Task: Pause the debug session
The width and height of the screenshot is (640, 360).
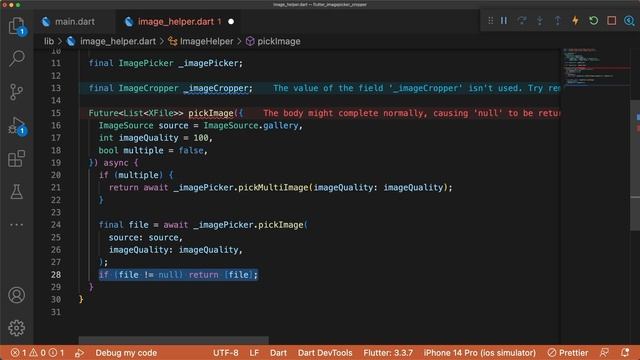Action: point(504,20)
